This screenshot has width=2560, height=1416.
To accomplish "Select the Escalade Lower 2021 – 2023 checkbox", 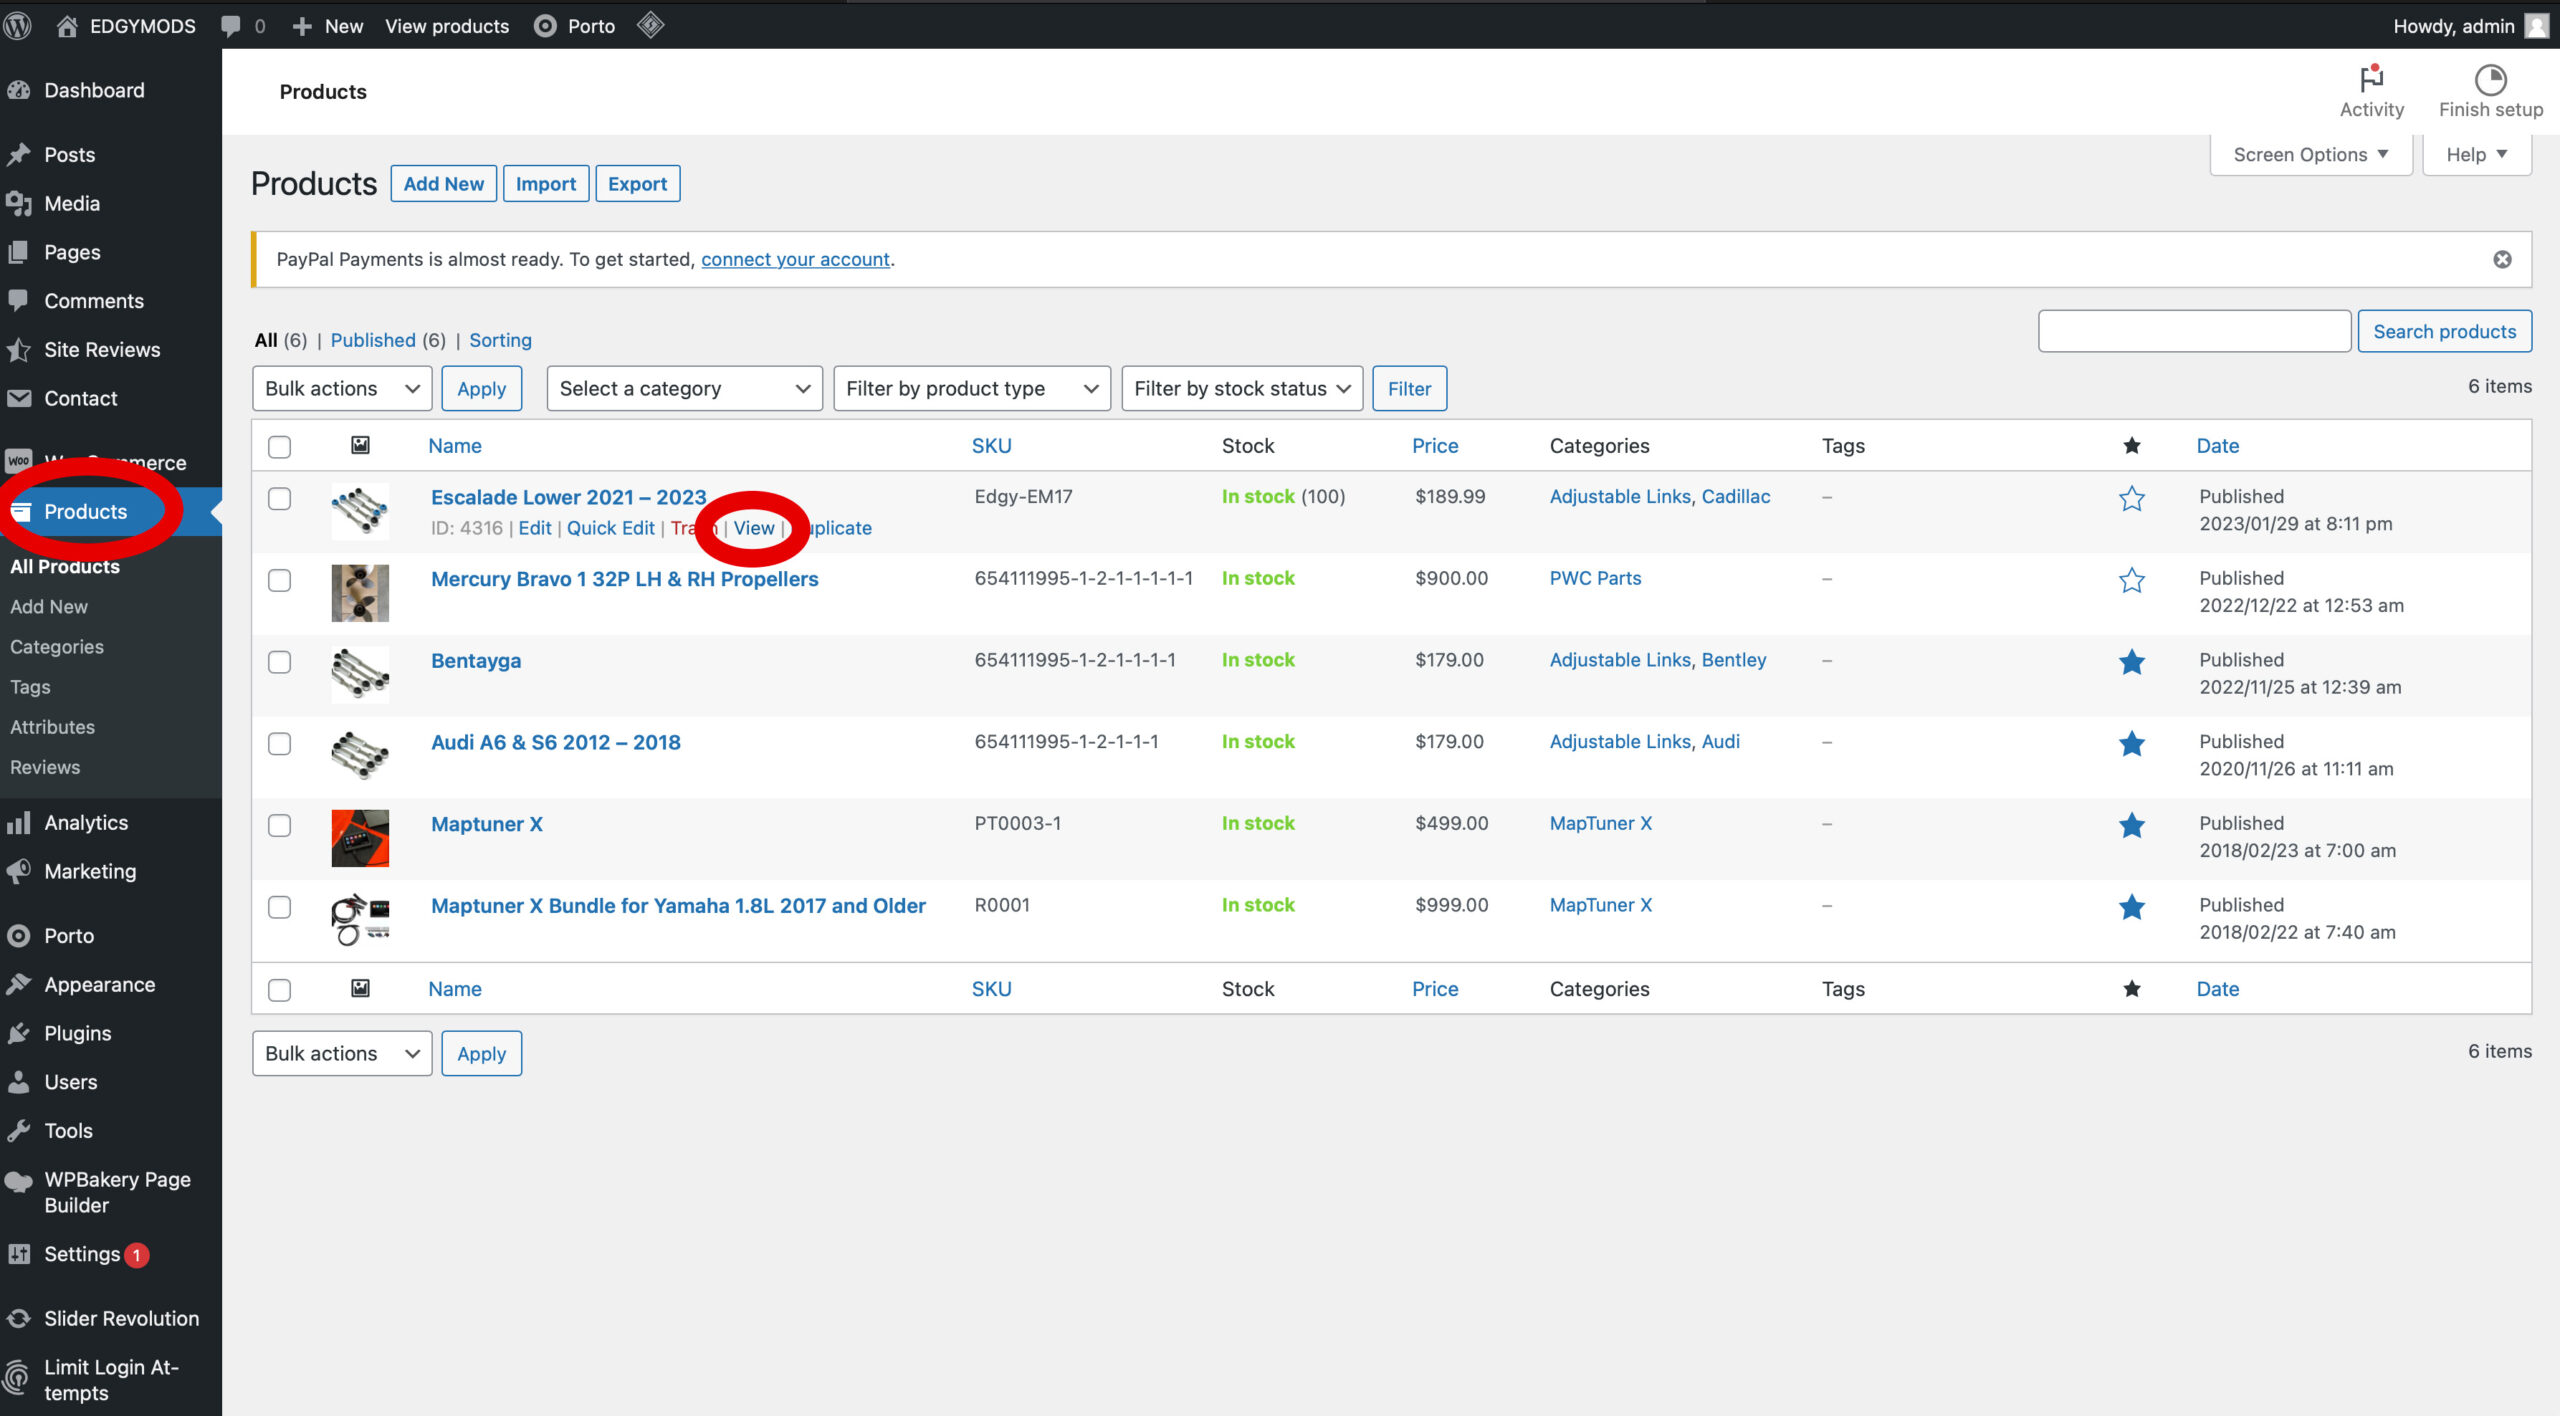I will 280,499.
